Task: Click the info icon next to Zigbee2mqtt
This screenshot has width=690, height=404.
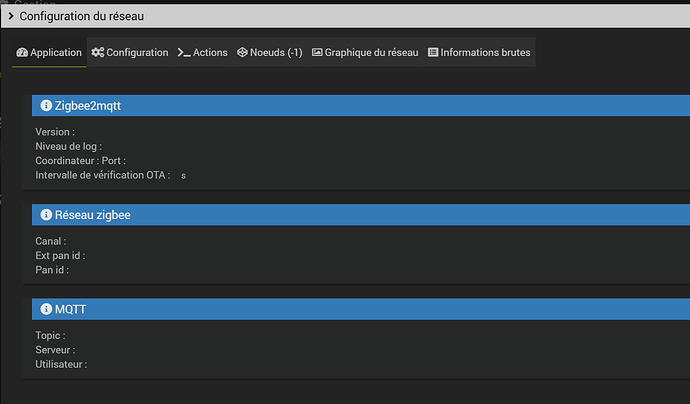Action: [x=45, y=105]
